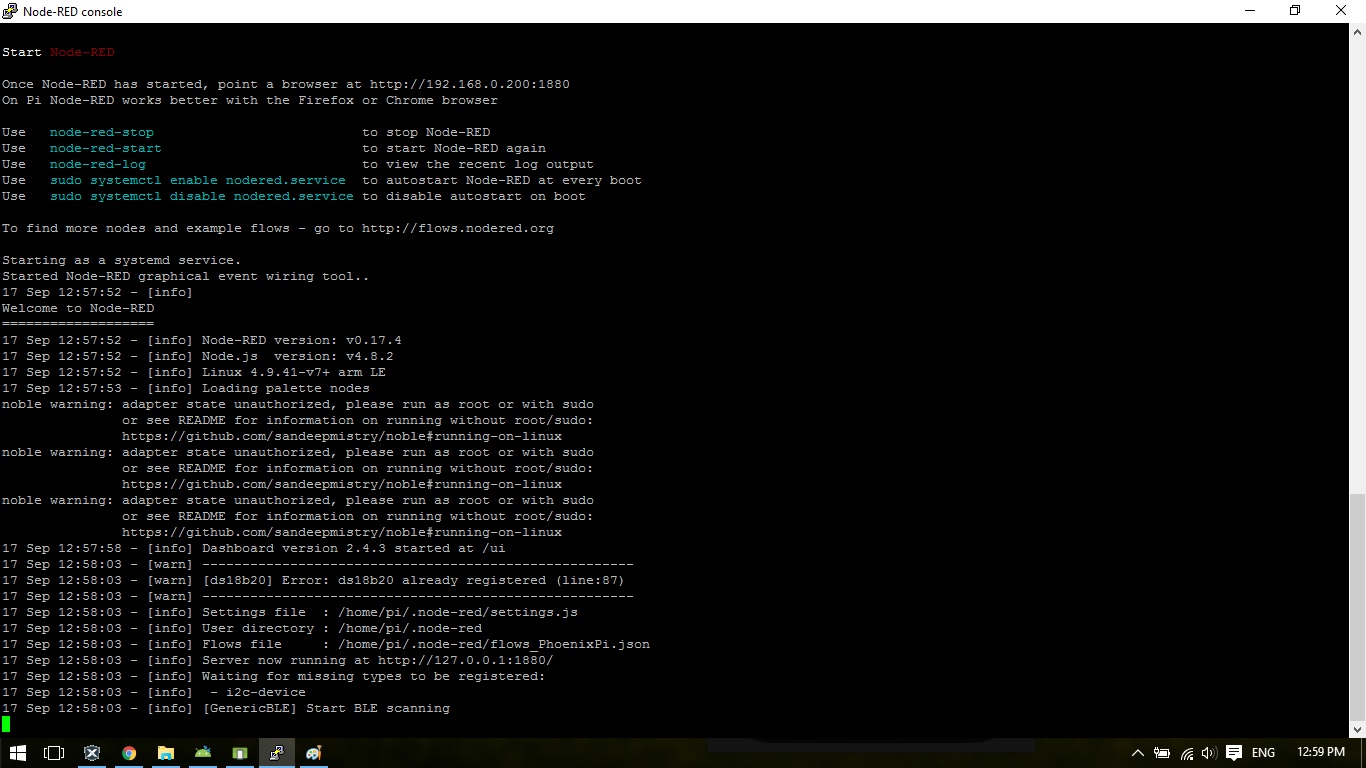Click the URL http://192.168.0.200:1880 in the output
Screen dimensions: 1366x768
click(x=470, y=84)
